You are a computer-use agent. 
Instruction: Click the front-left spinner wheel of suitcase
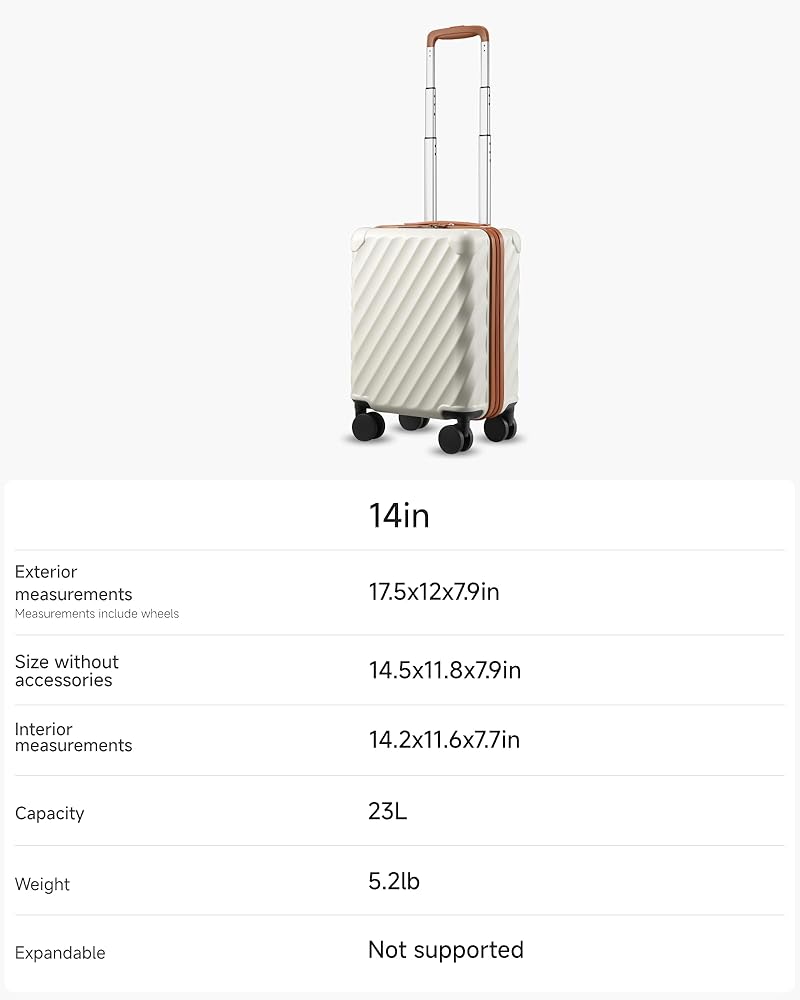click(x=368, y=426)
